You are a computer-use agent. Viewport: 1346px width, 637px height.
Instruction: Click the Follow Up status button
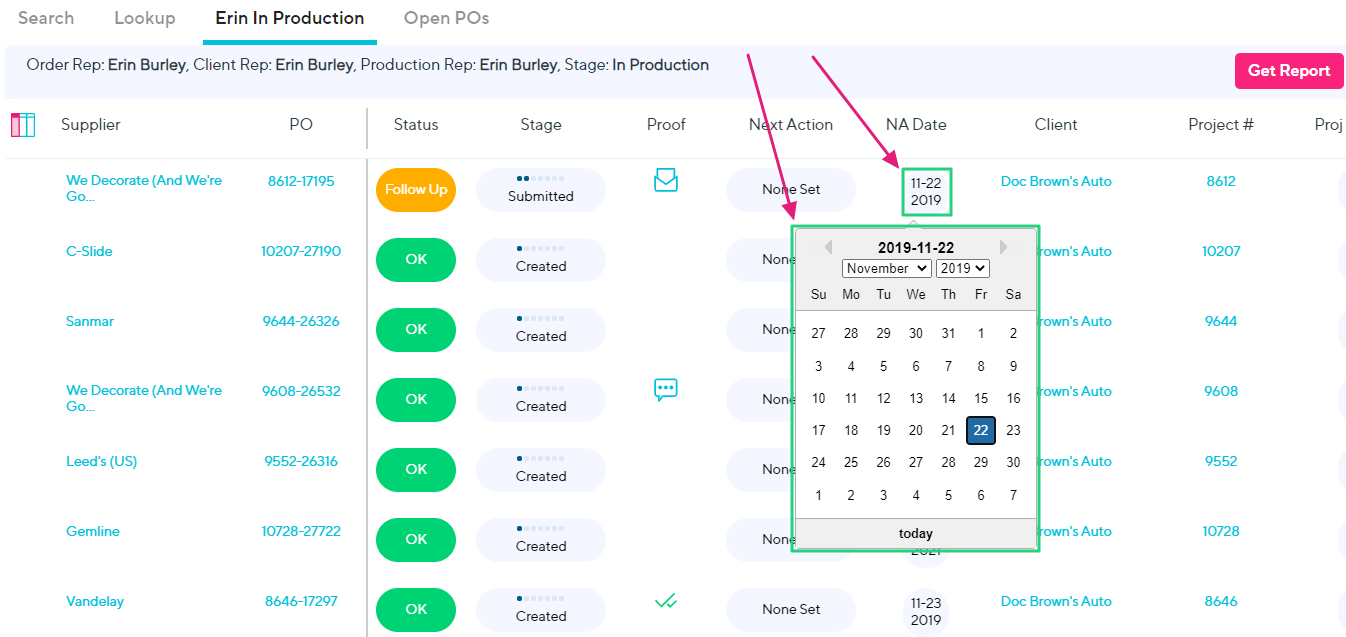416,190
